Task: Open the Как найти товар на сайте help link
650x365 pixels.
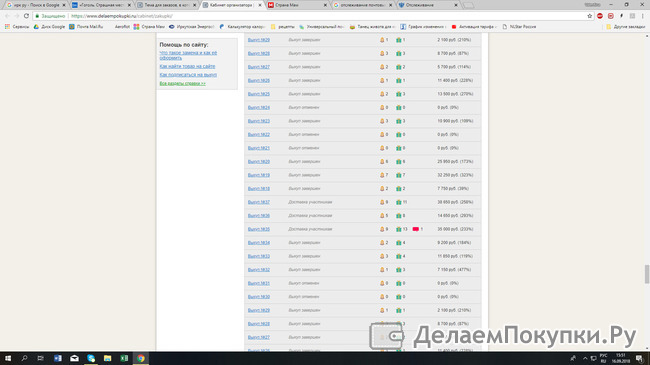Action: click(187, 66)
